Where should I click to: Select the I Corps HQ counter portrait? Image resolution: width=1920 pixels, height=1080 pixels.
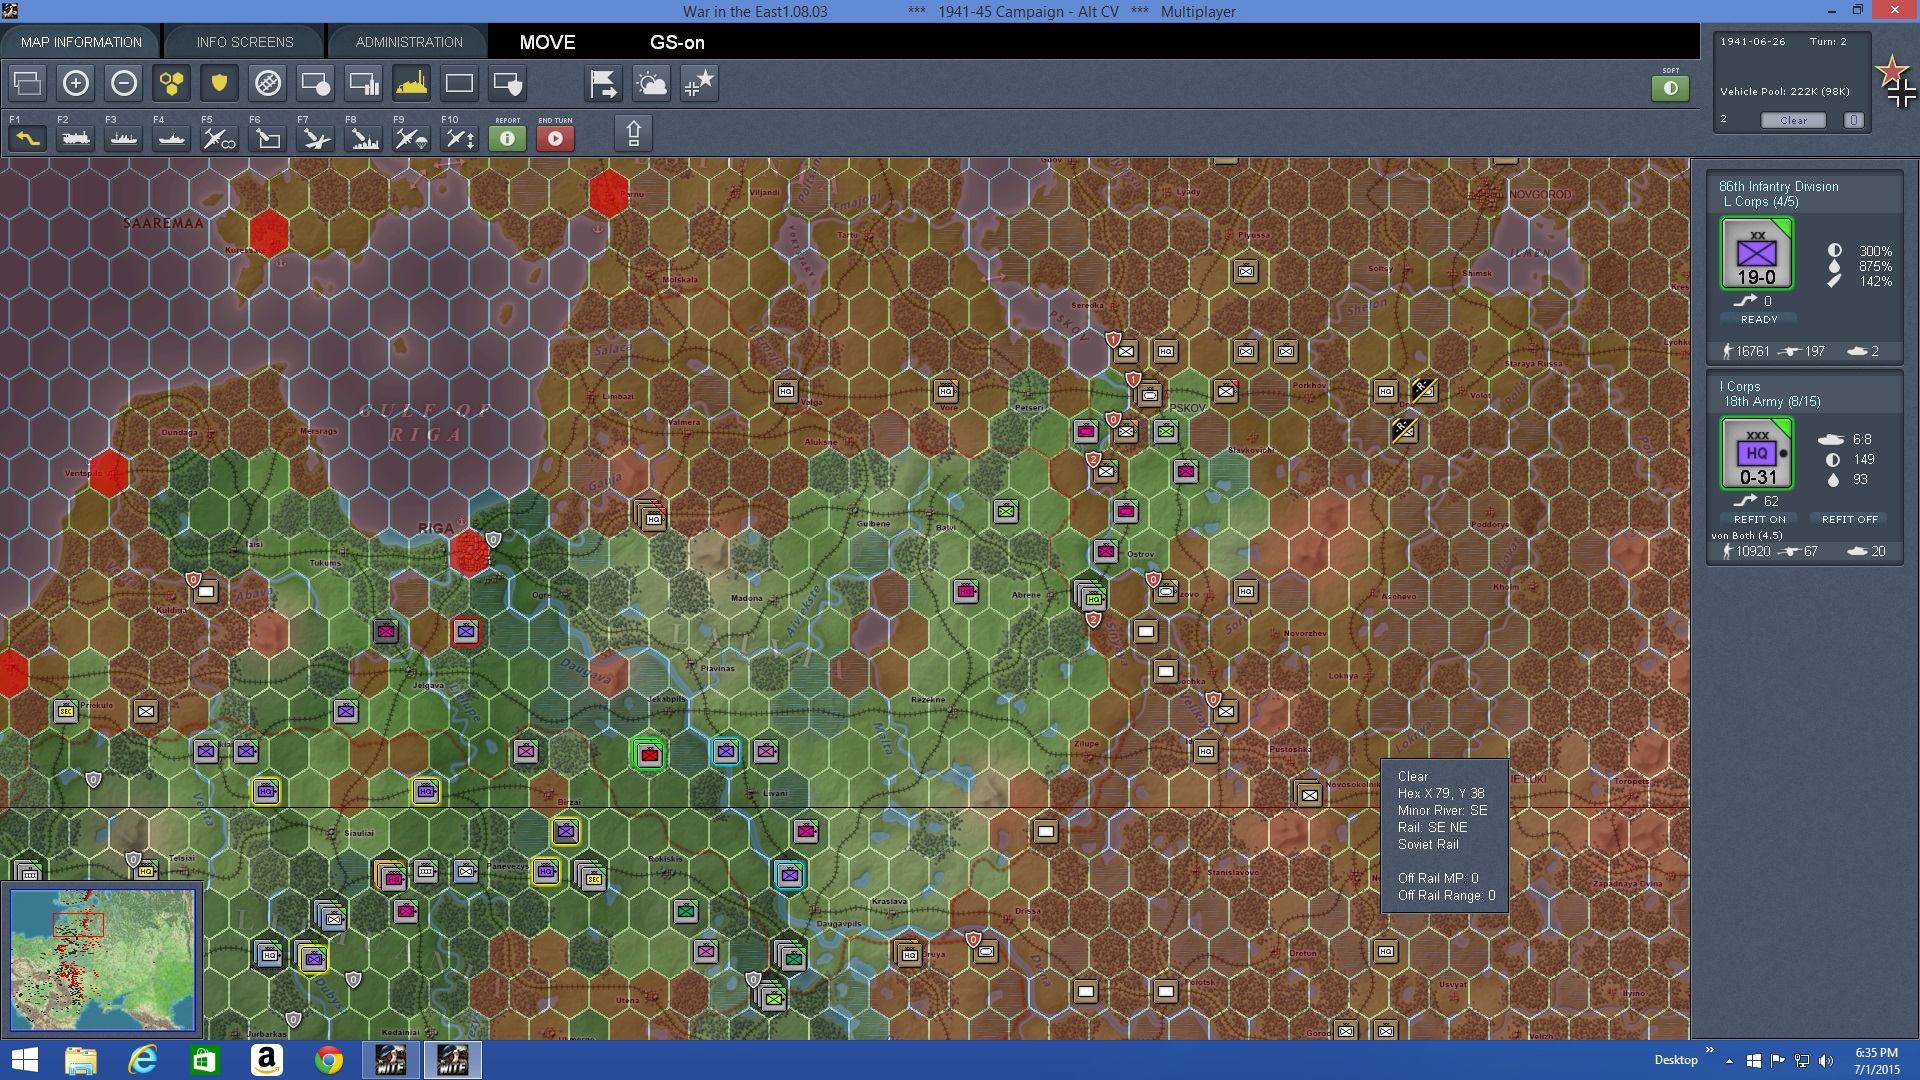click(x=1757, y=453)
